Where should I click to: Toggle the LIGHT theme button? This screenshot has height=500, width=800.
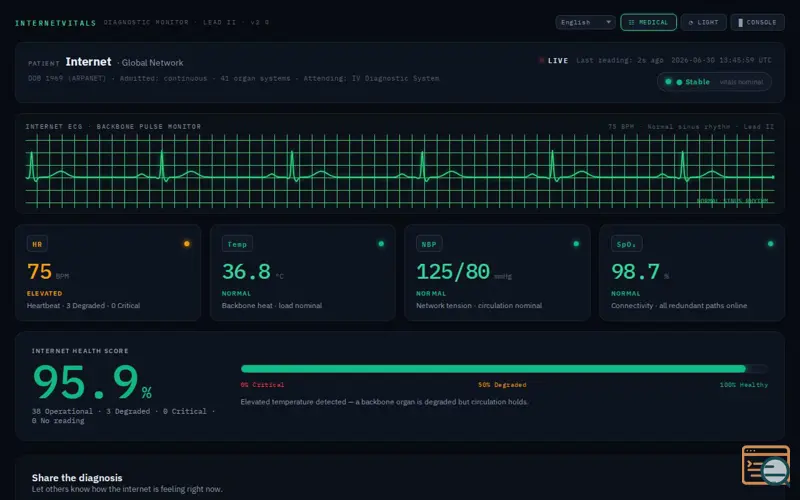pos(703,22)
